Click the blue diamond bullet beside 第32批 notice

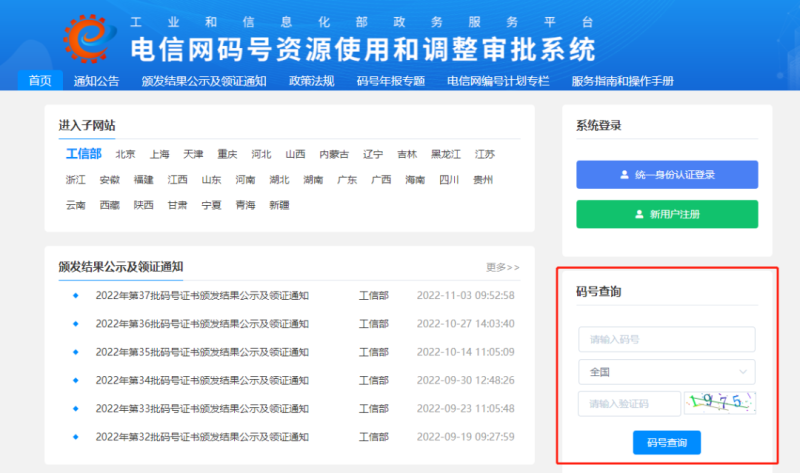[75, 437]
